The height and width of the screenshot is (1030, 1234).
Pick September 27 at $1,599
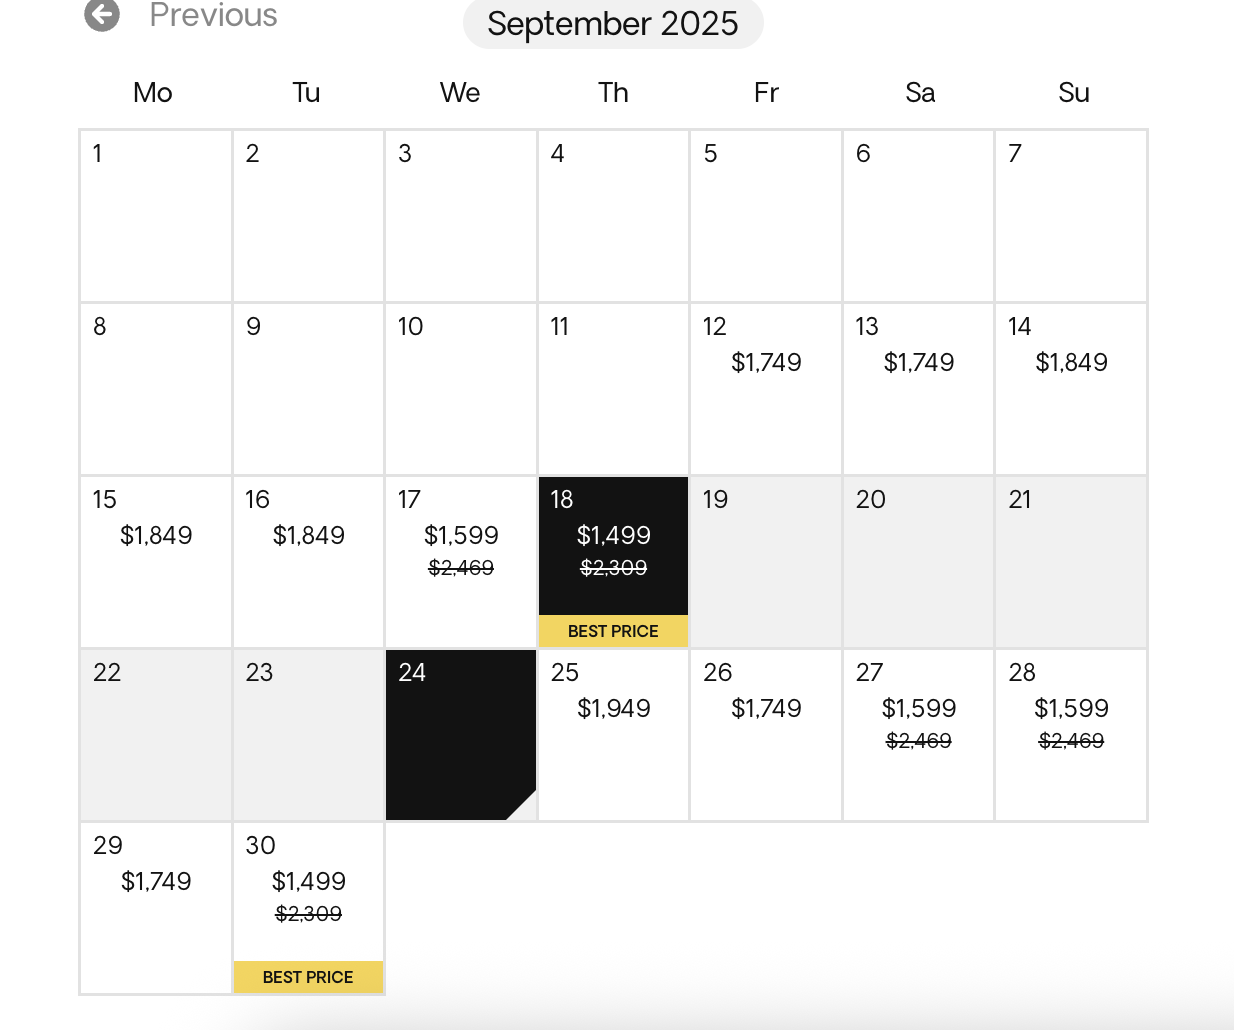[x=918, y=735]
